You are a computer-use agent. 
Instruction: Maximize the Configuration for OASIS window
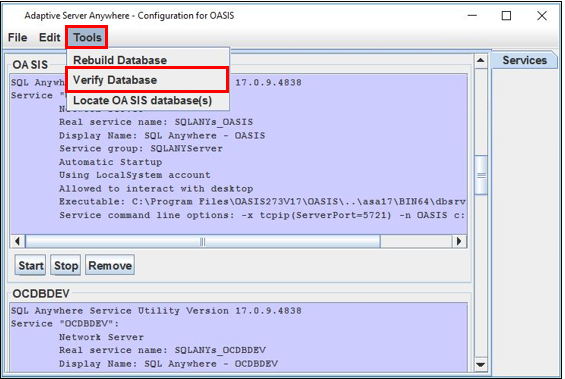pyautogui.click(x=506, y=15)
